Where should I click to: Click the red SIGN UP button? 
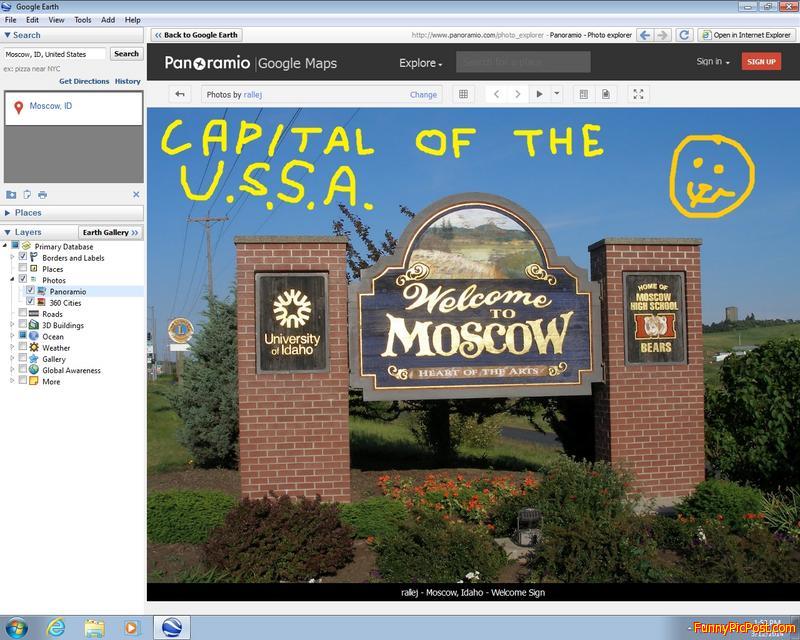click(761, 61)
